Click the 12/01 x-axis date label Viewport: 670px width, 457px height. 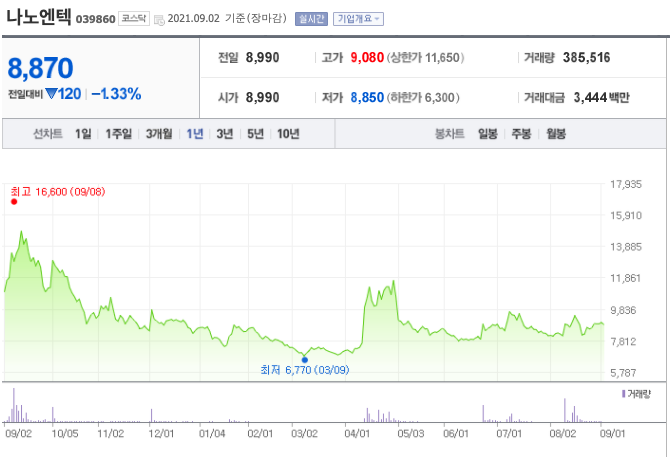(x=162, y=434)
